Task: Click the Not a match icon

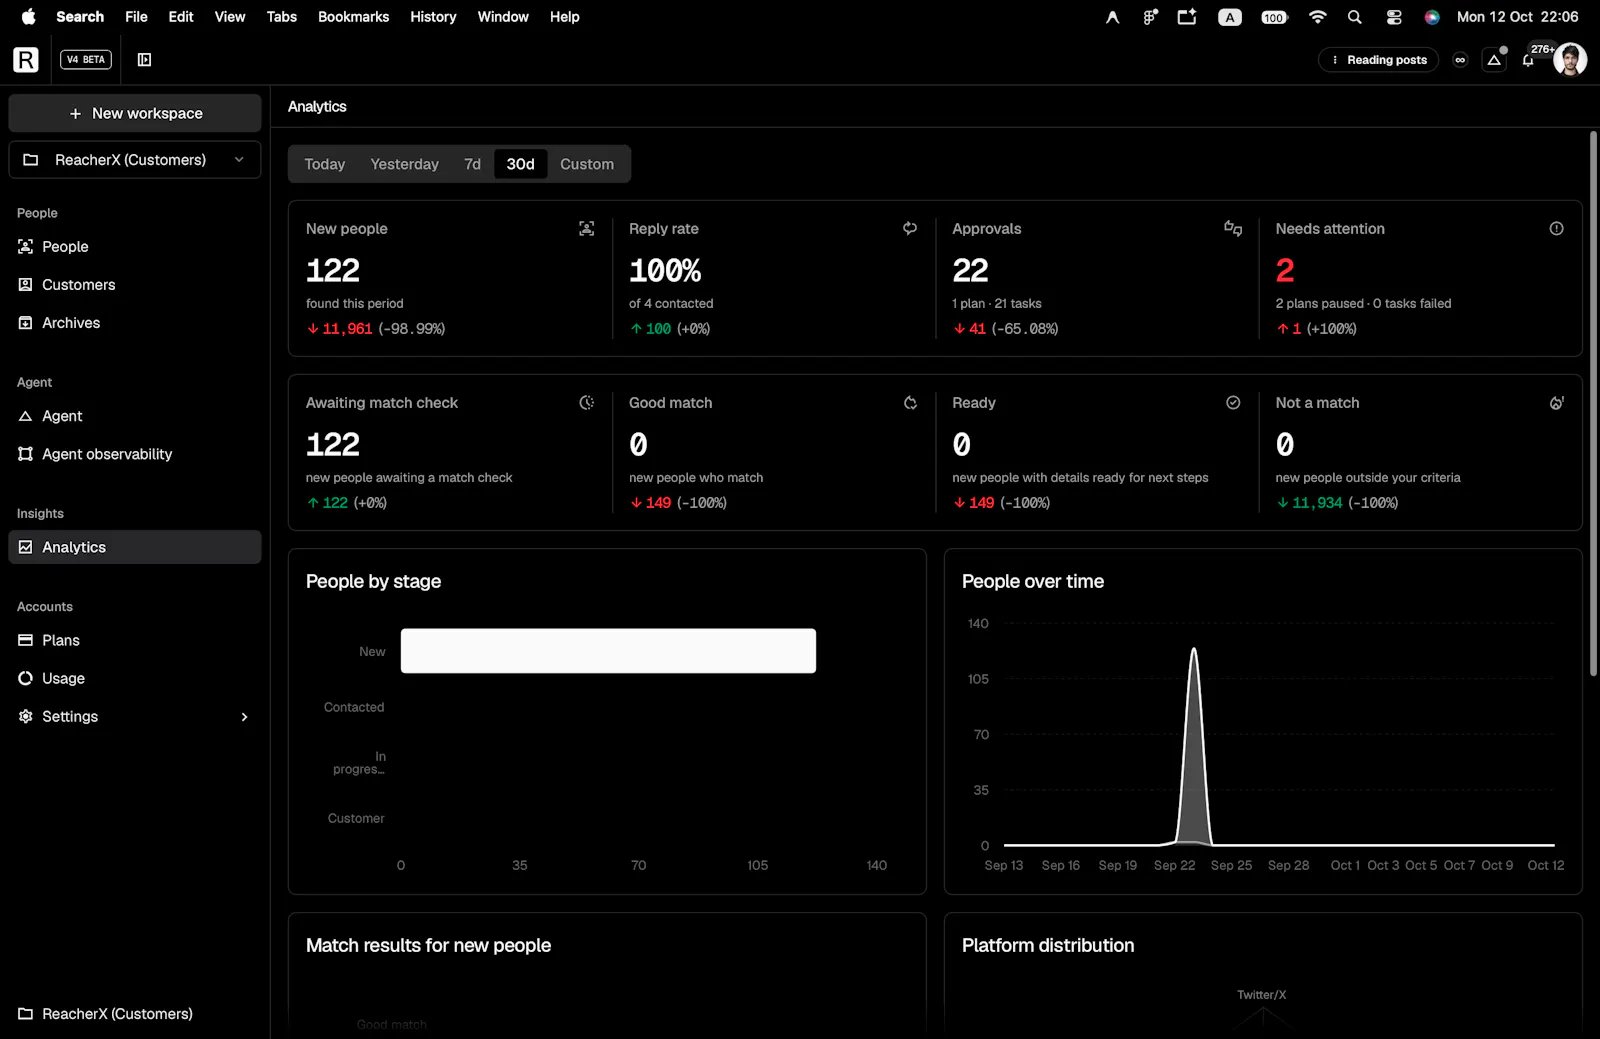Action: pos(1556,403)
